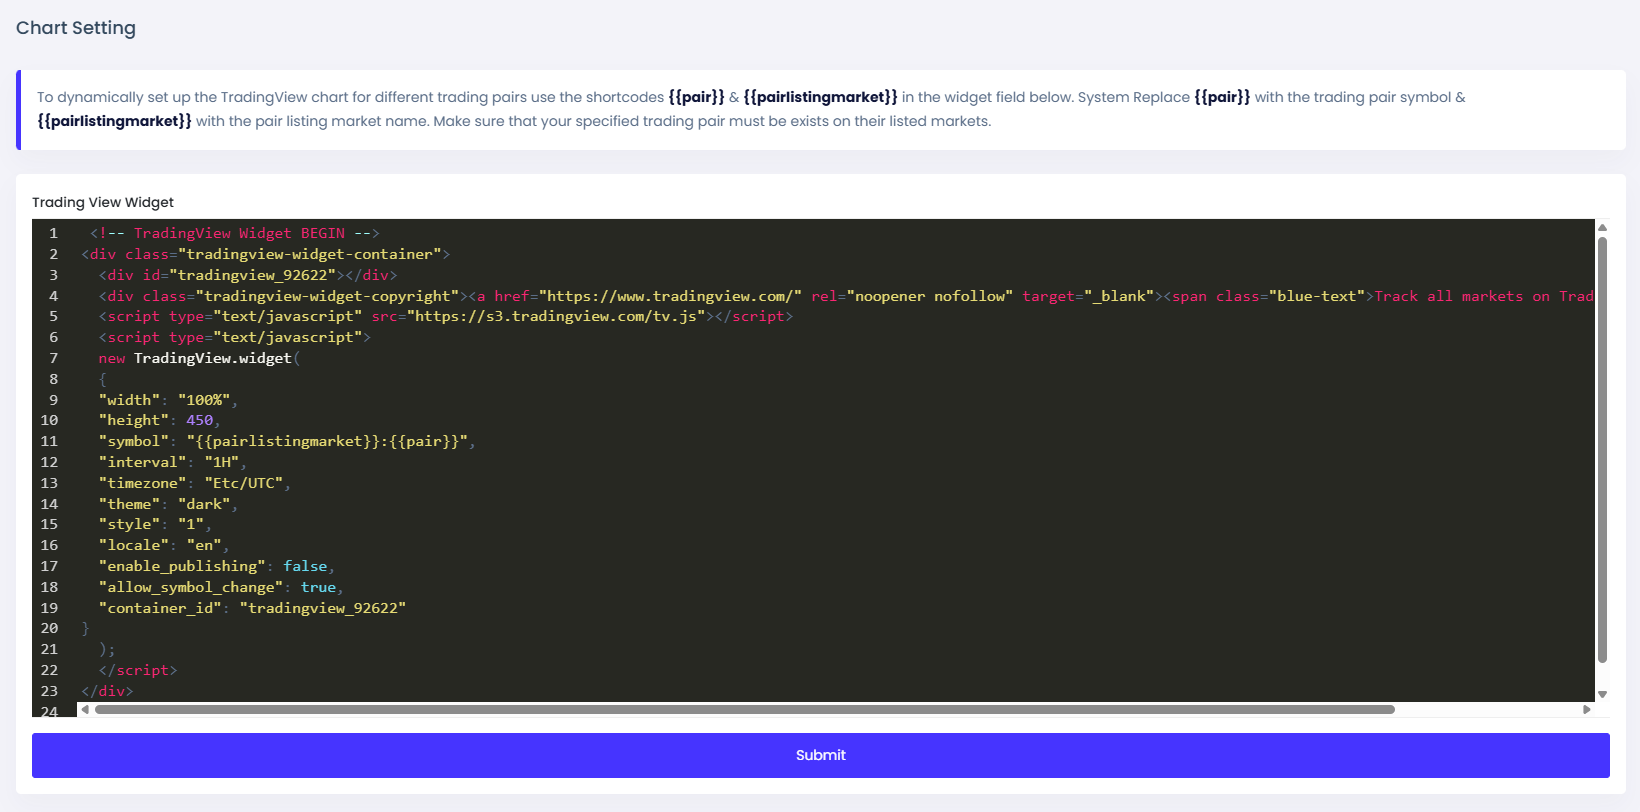Click line number 1 in the editor gutter
1640x812 pixels.
click(54, 233)
